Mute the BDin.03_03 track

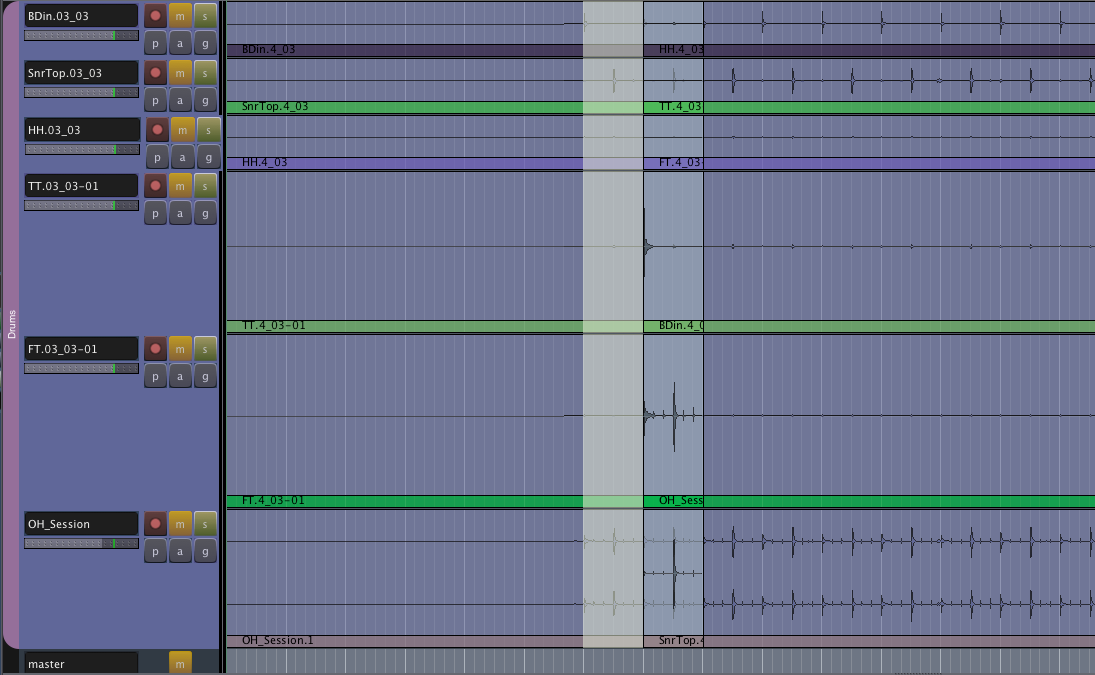point(180,15)
